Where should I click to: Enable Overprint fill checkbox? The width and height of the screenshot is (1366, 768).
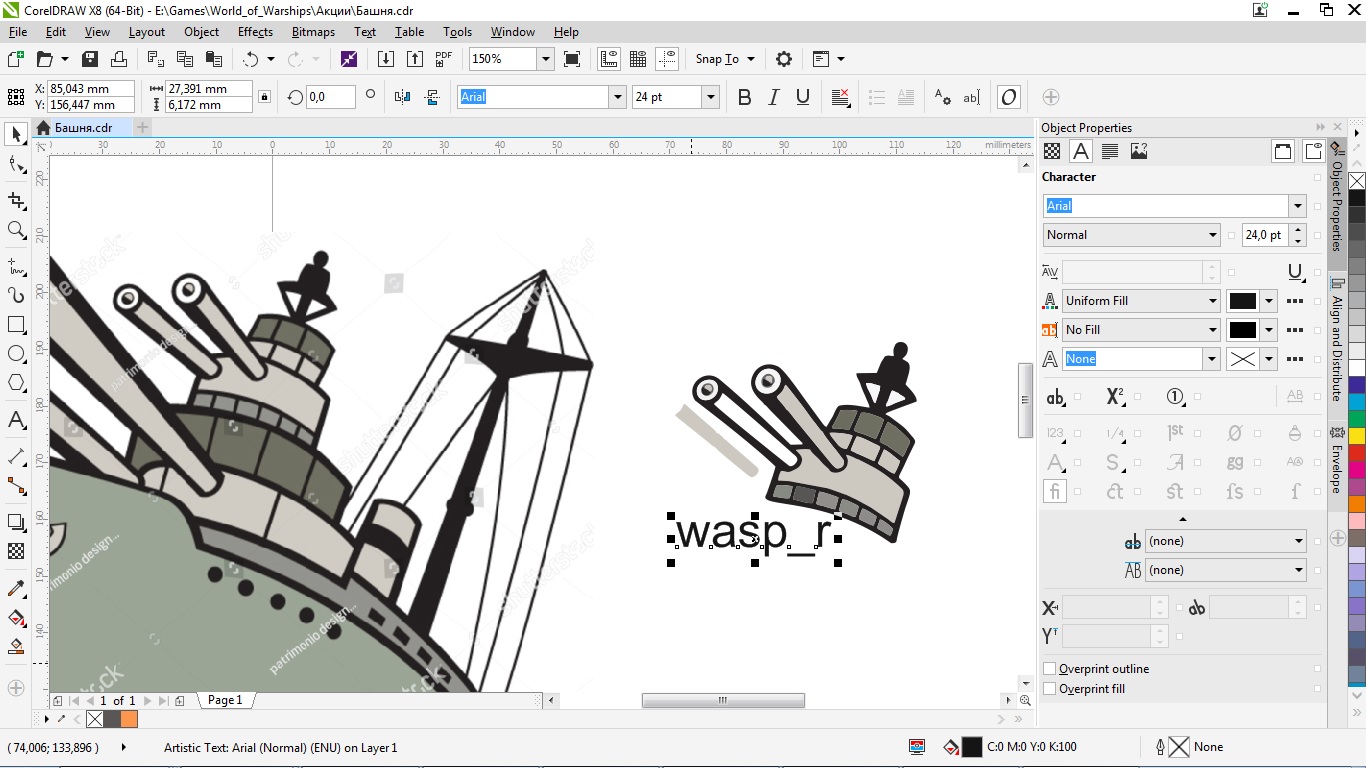coord(1050,689)
